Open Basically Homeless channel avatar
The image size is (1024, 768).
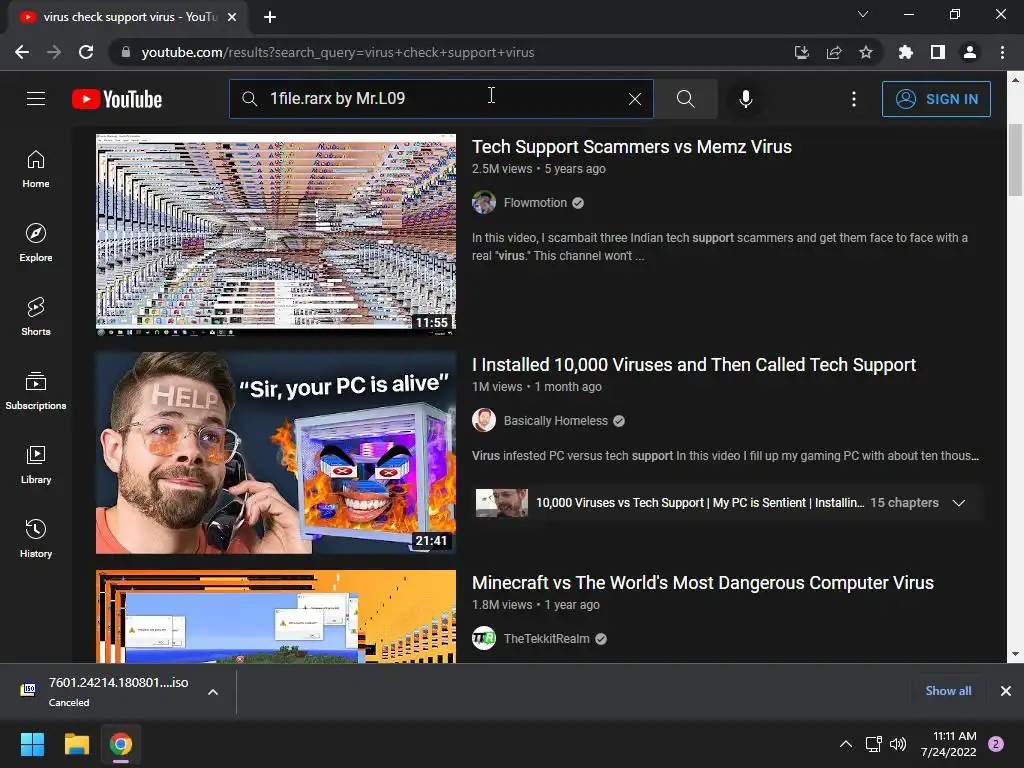click(484, 421)
